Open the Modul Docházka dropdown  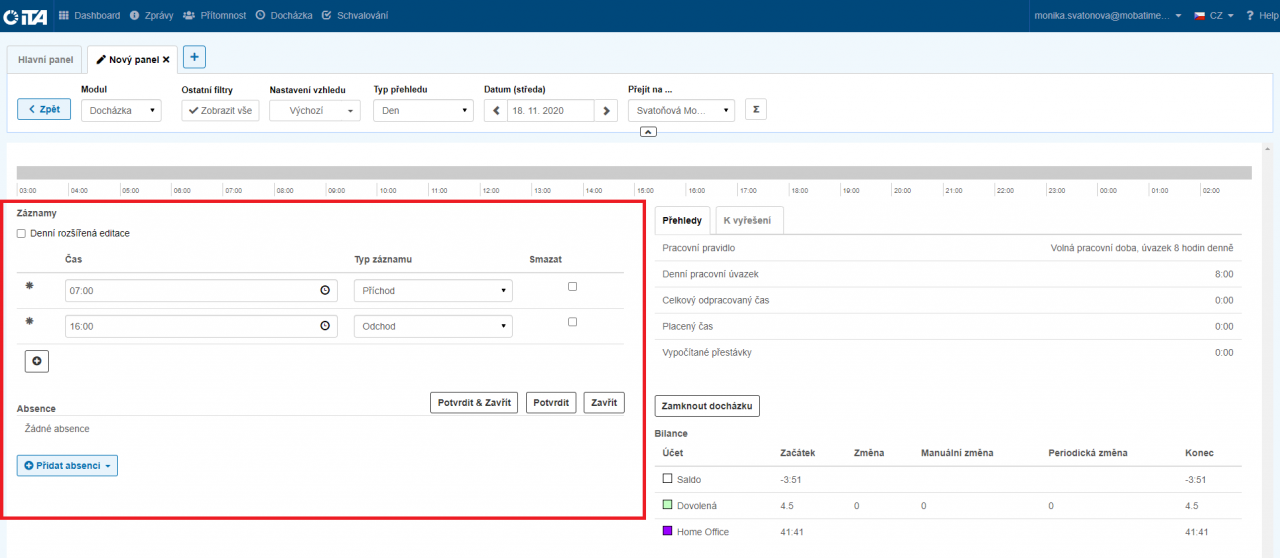[121, 111]
